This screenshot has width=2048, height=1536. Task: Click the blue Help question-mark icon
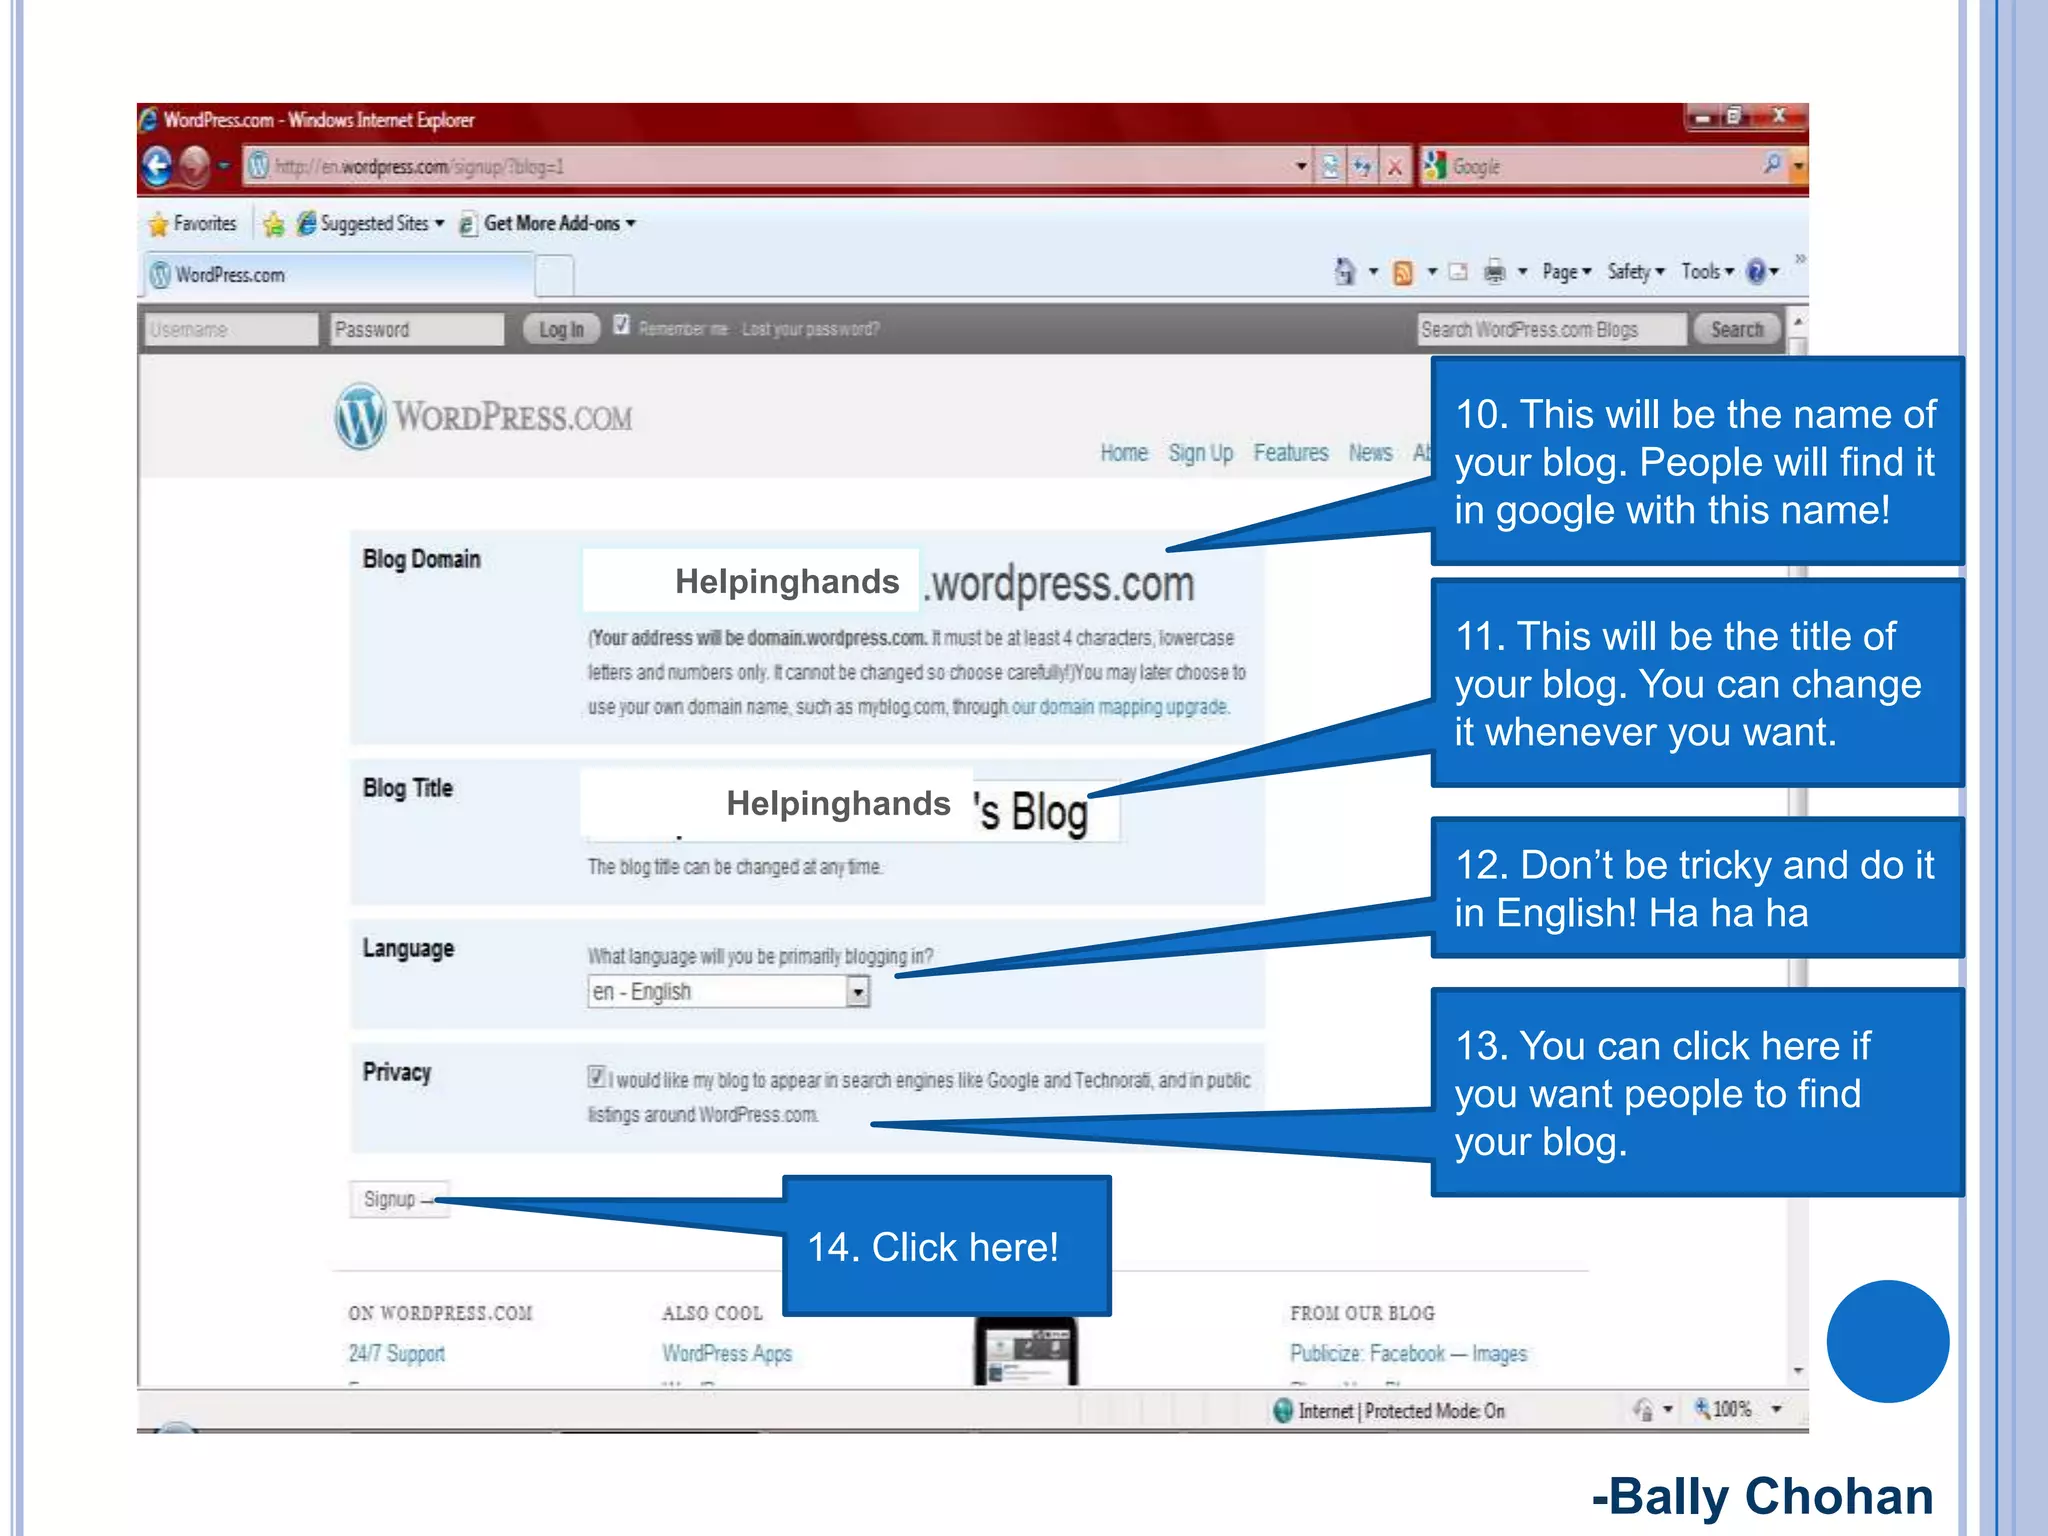[x=1755, y=271]
